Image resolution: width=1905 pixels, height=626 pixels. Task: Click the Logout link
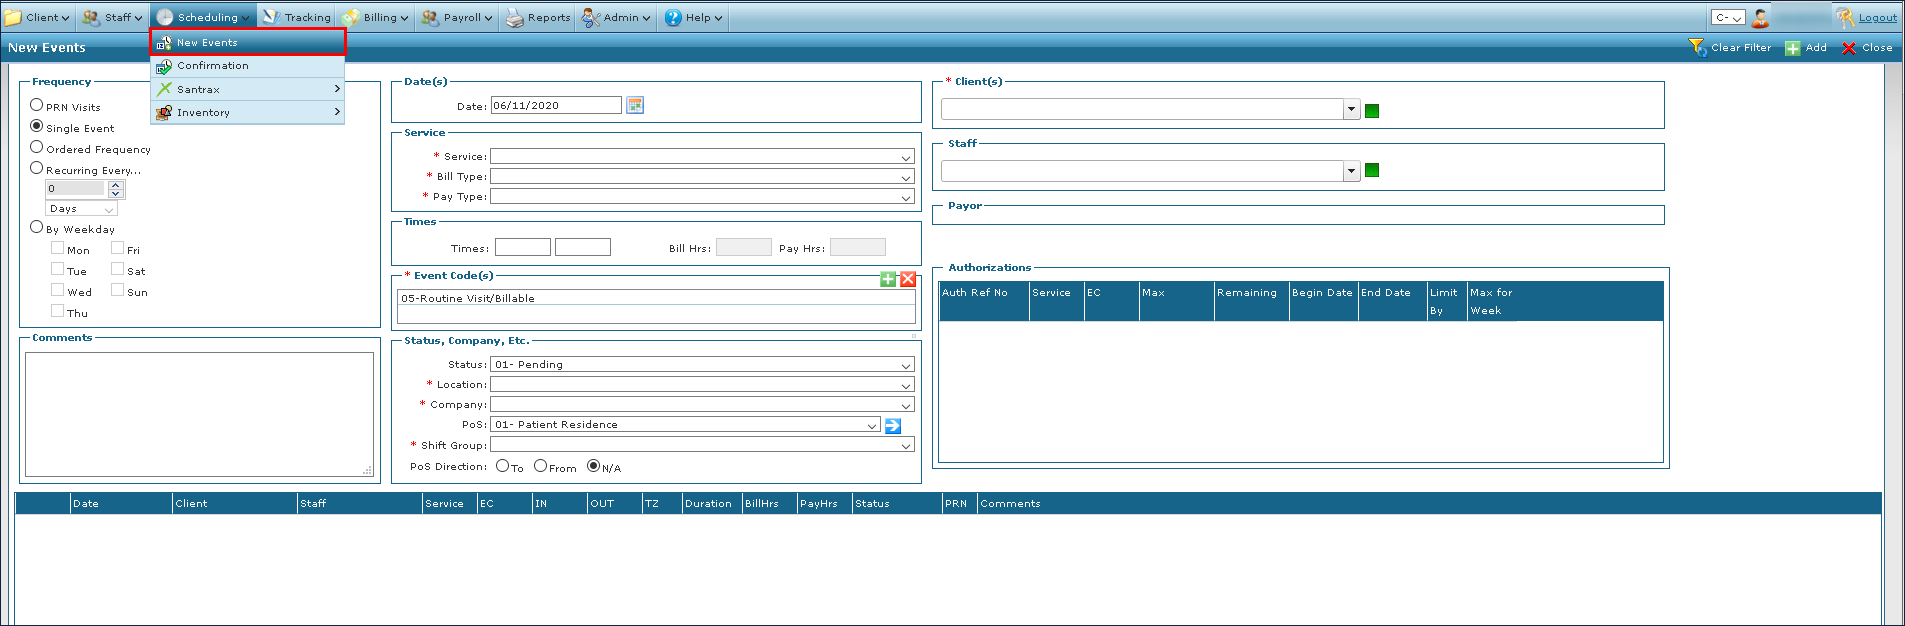(1877, 18)
